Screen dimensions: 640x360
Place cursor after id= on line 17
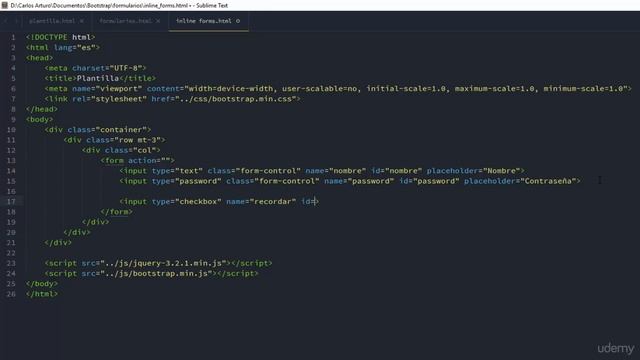[315, 201]
